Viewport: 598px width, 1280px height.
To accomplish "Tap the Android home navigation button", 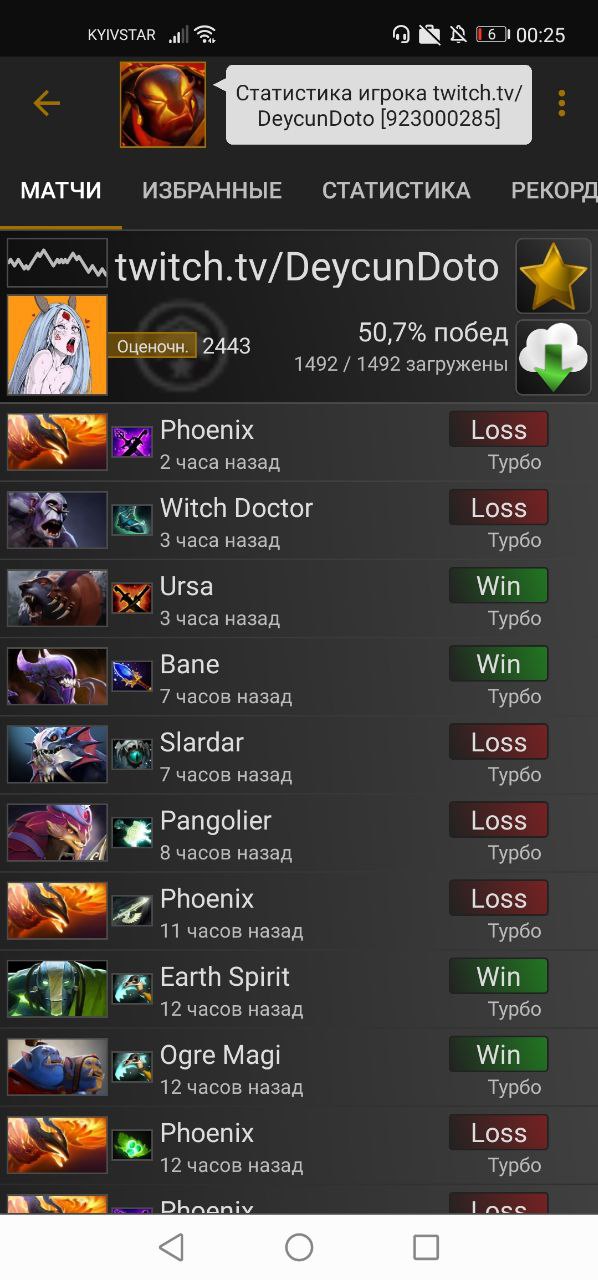I will (299, 1247).
